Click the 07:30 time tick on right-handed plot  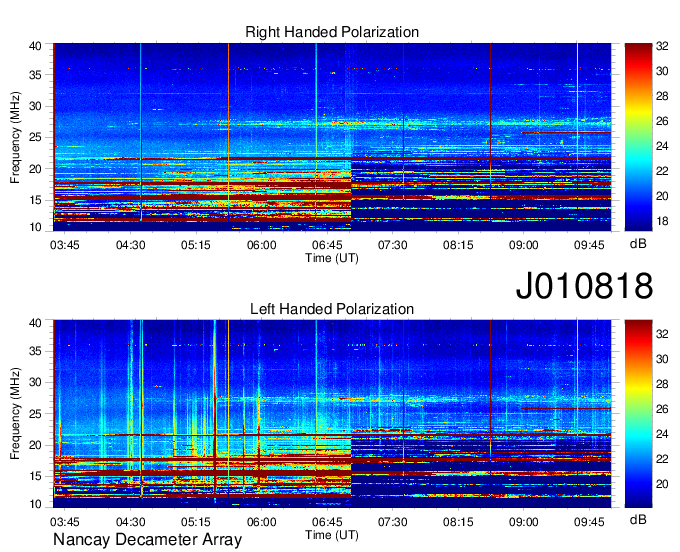coord(392,245)
